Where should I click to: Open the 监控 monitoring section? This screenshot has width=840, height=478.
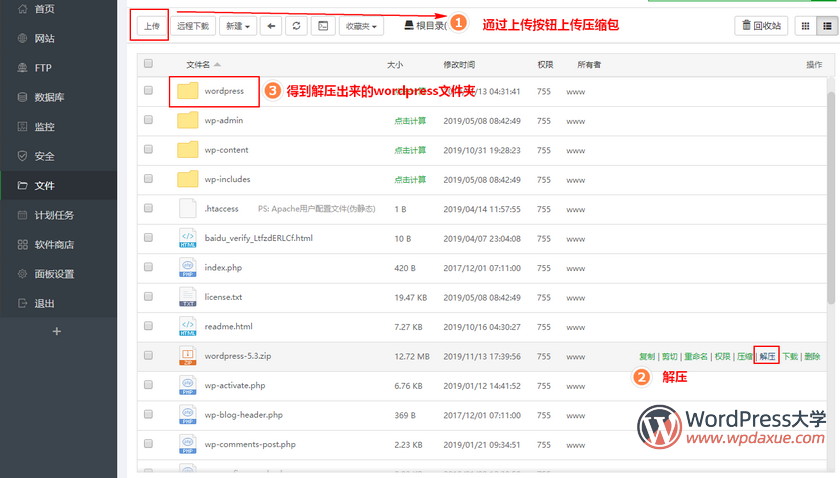point(58,126)
